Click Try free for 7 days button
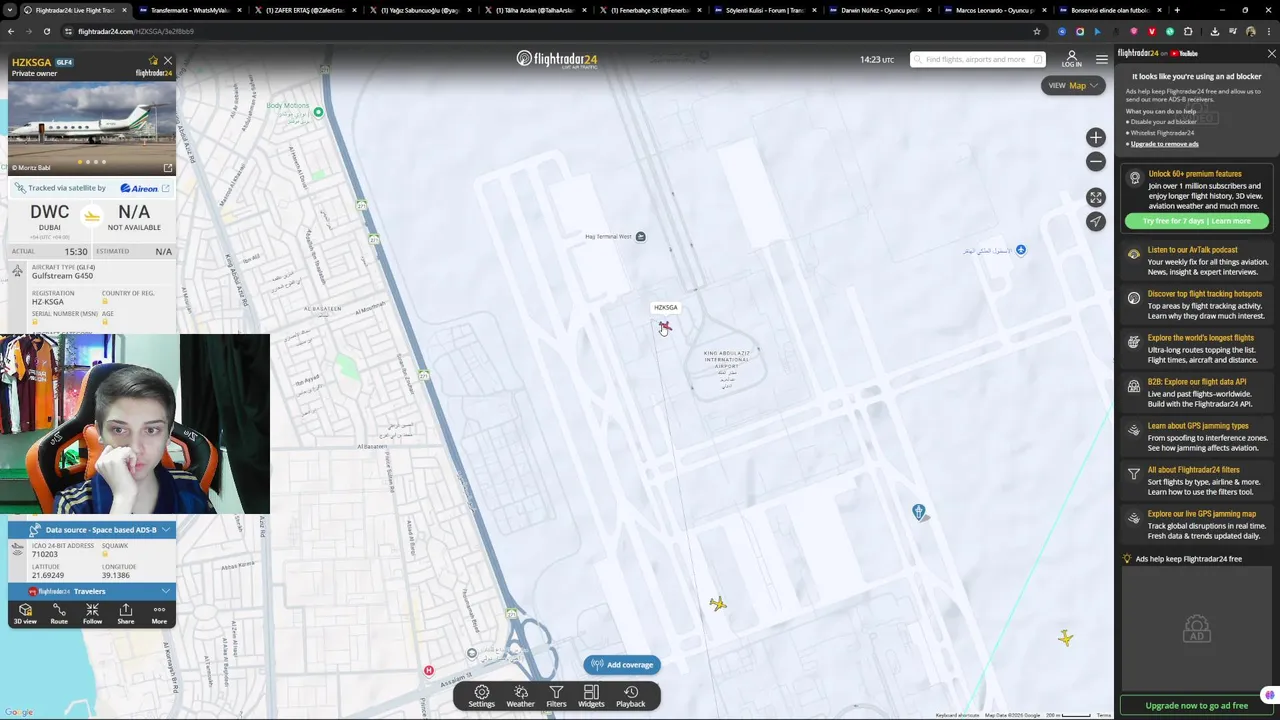1280x720 pixels. [x=1197, y=221]
